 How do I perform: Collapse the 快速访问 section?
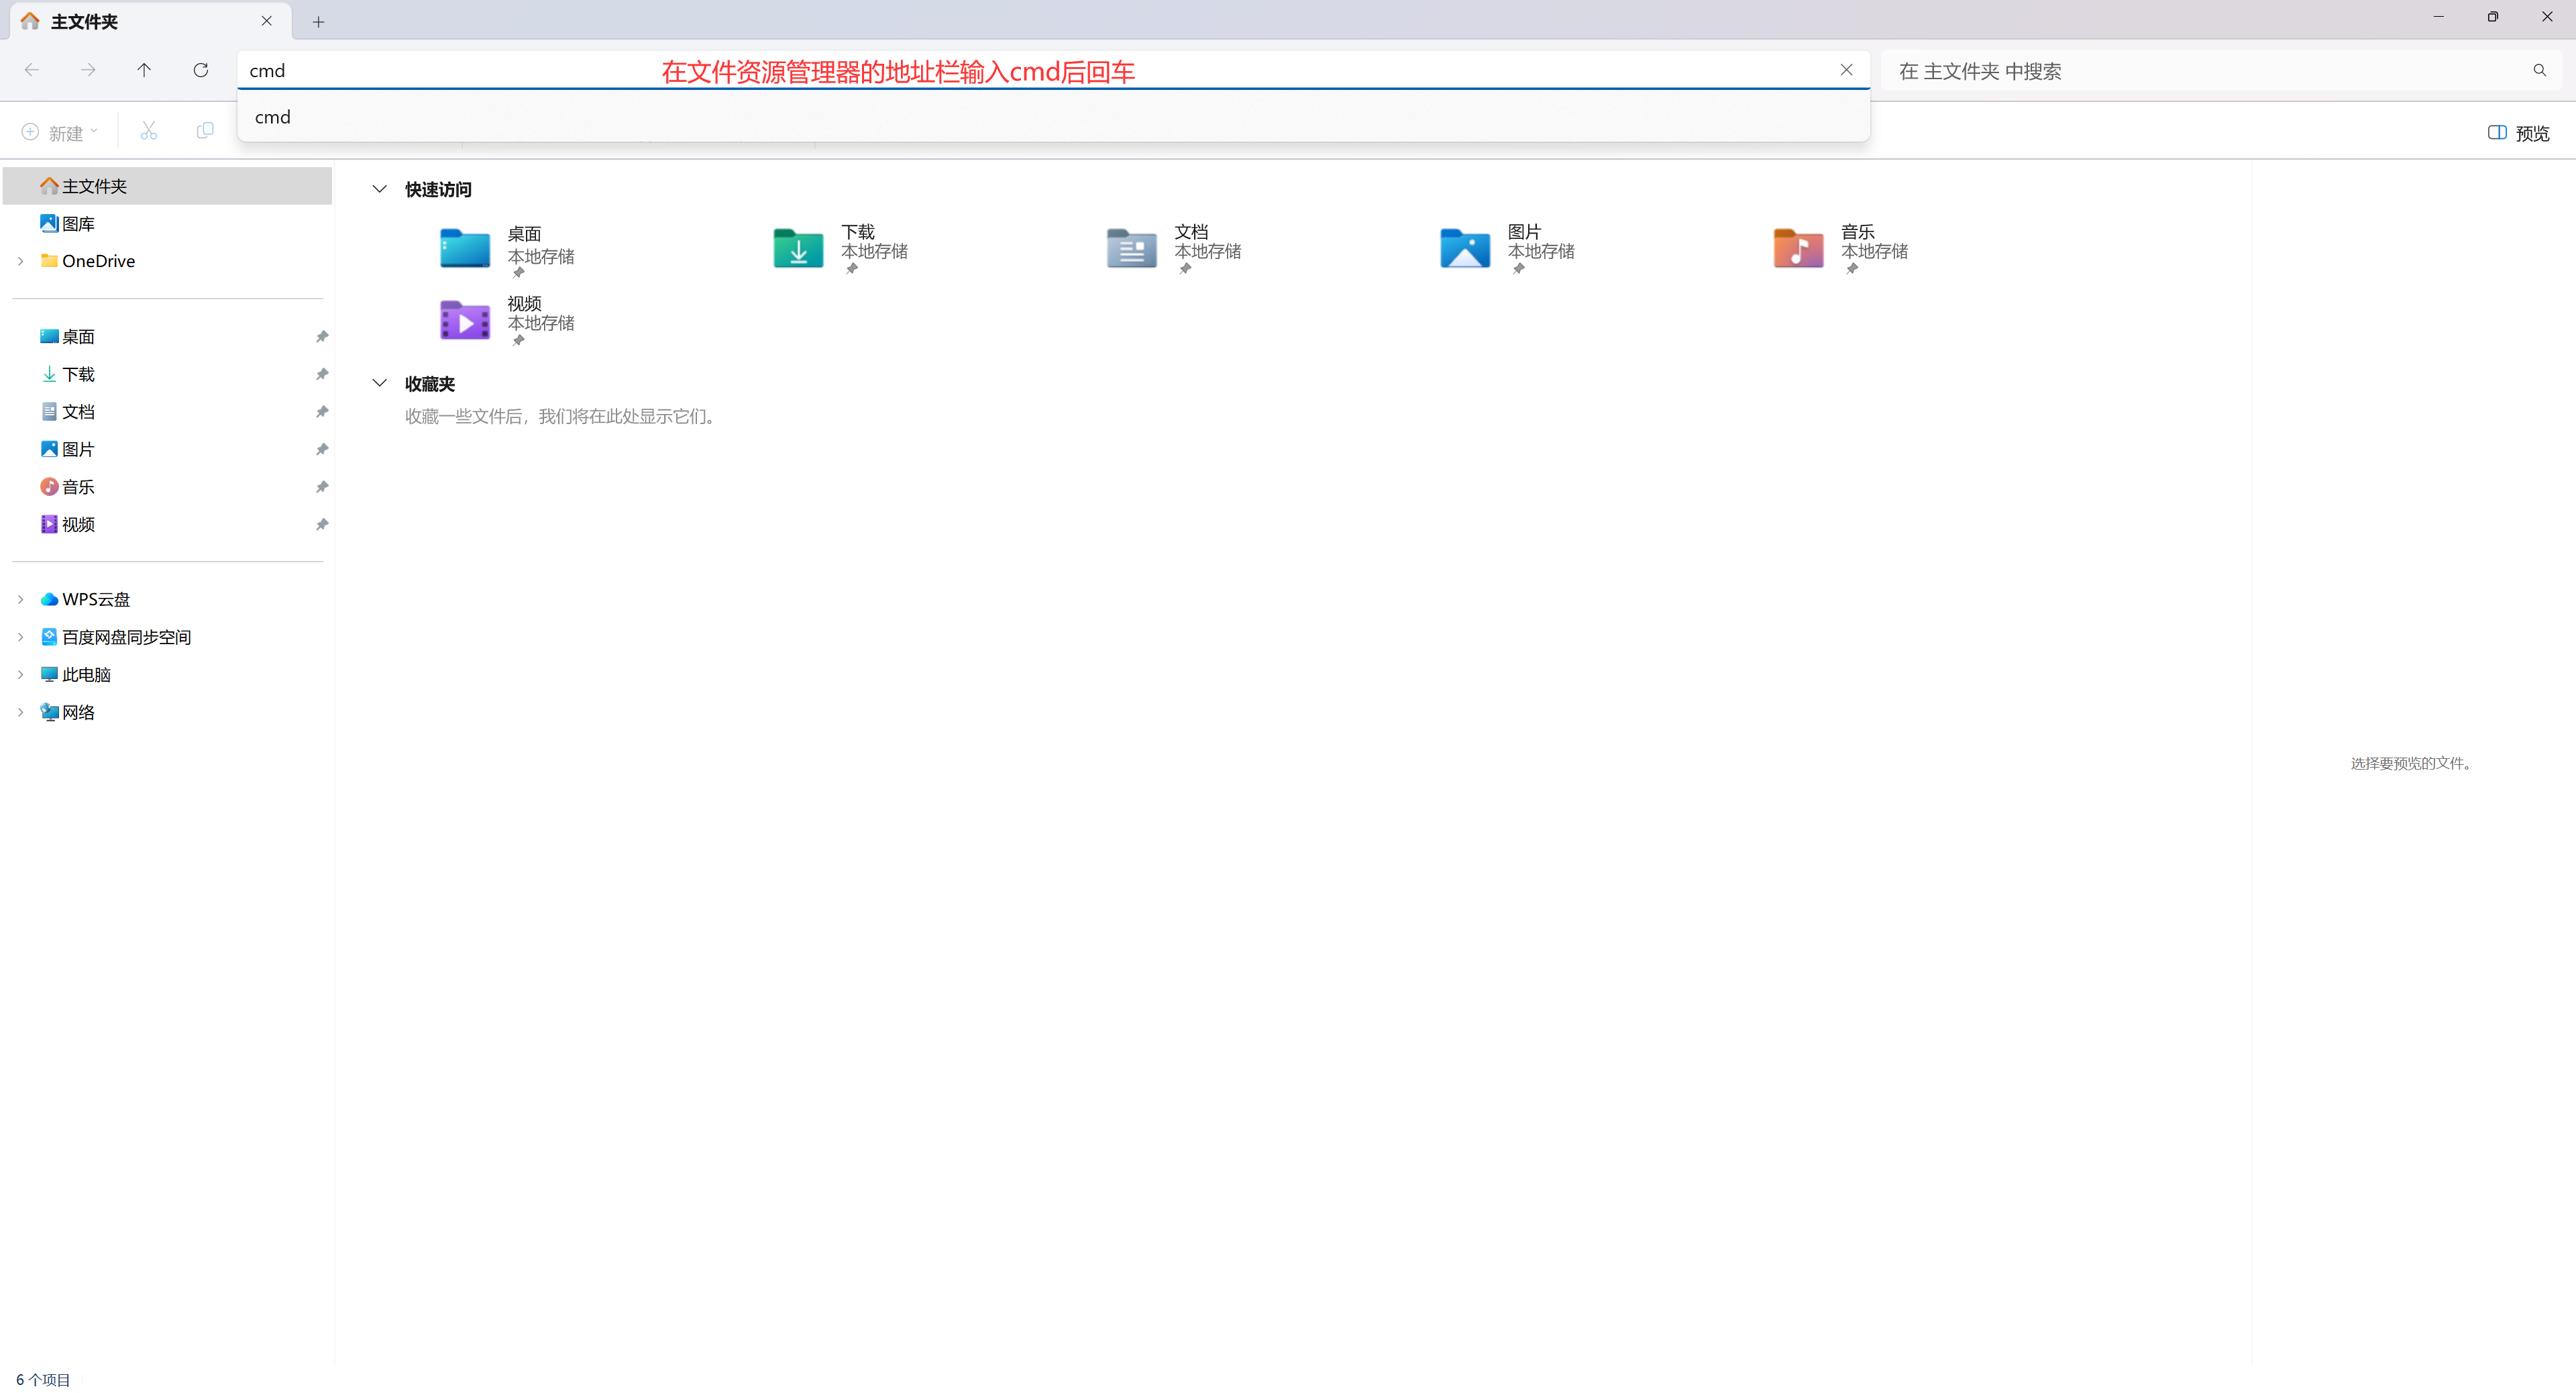(379, 189)
